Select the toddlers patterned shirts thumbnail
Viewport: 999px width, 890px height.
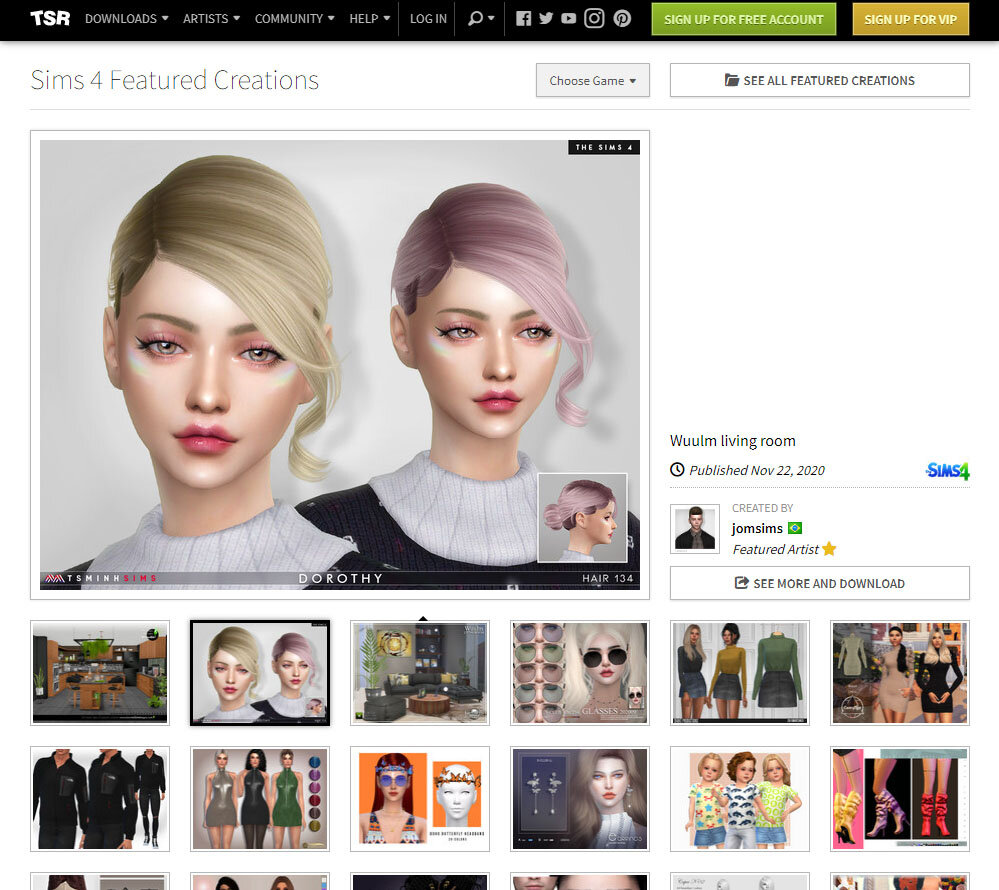[x=740, y=799]
